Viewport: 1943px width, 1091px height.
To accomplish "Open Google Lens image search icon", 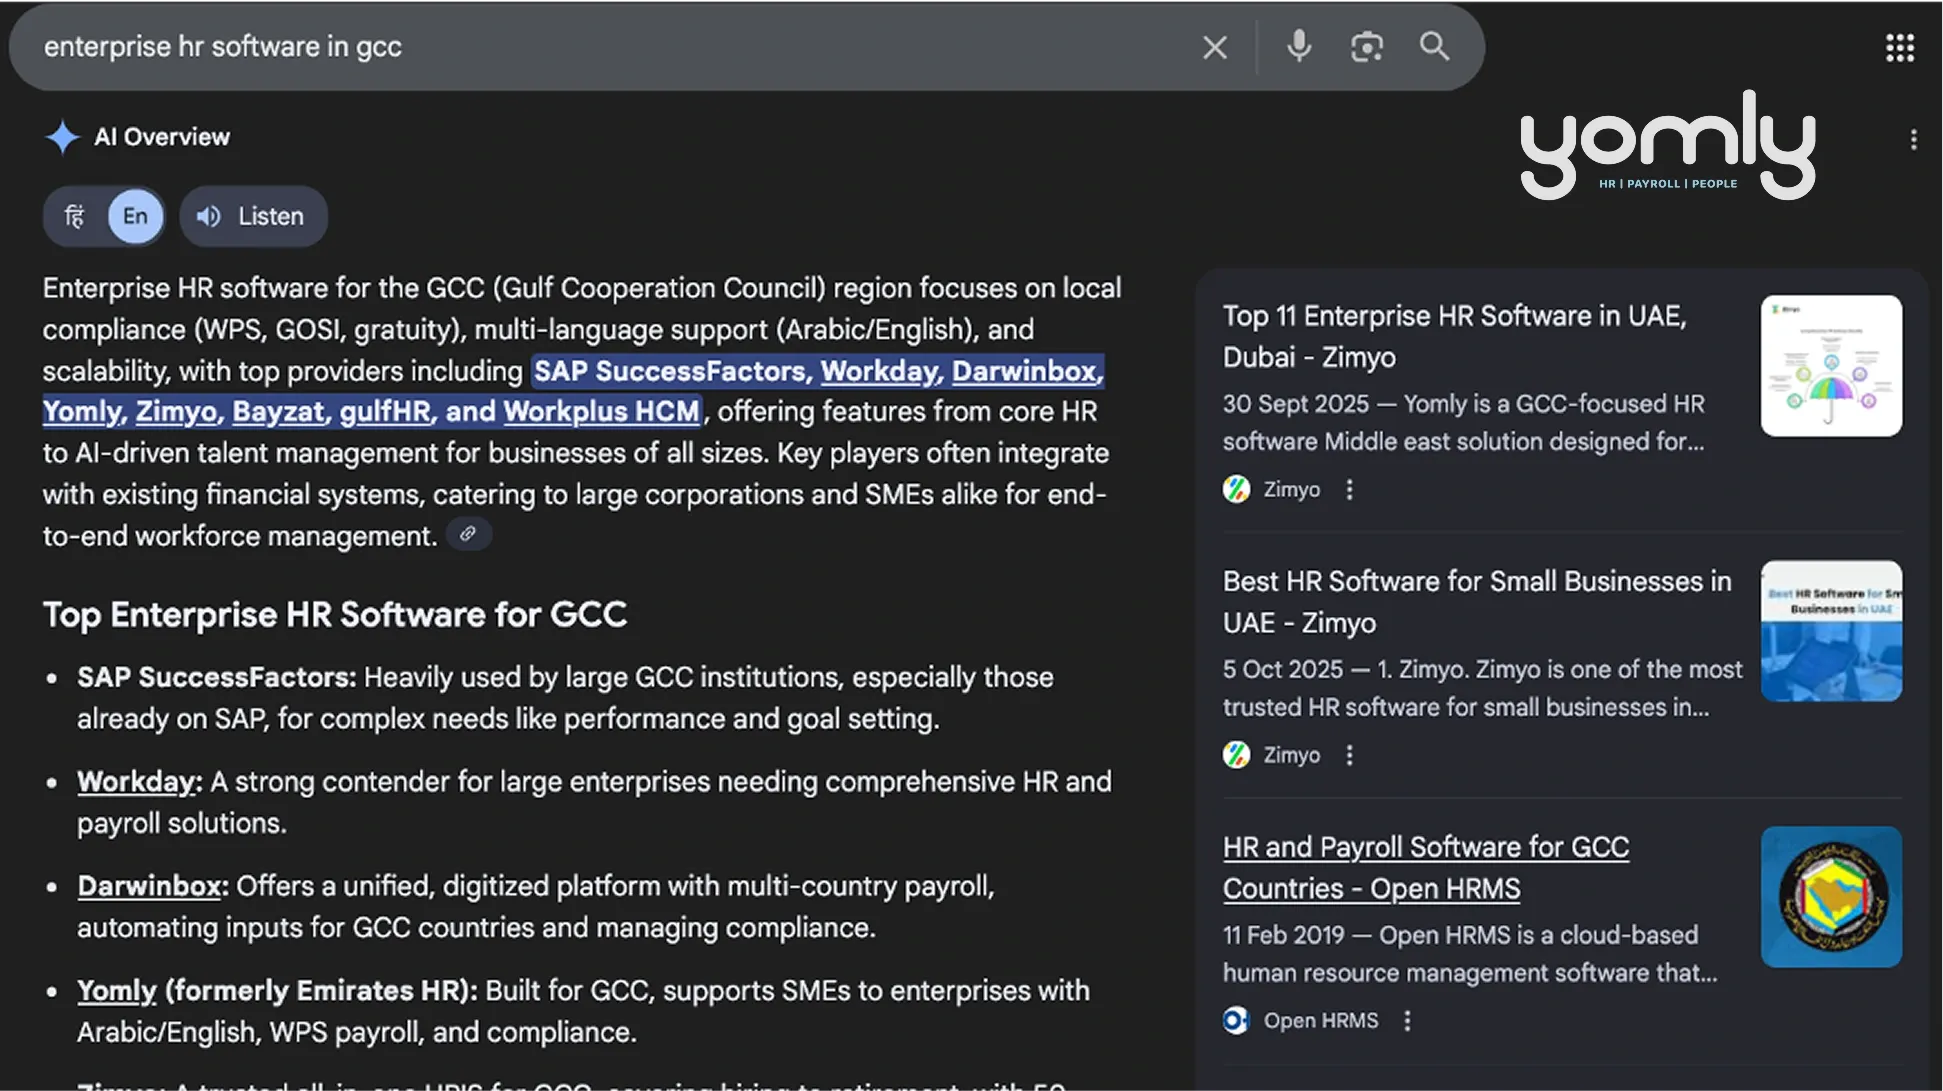I will tap(1367, 47).
